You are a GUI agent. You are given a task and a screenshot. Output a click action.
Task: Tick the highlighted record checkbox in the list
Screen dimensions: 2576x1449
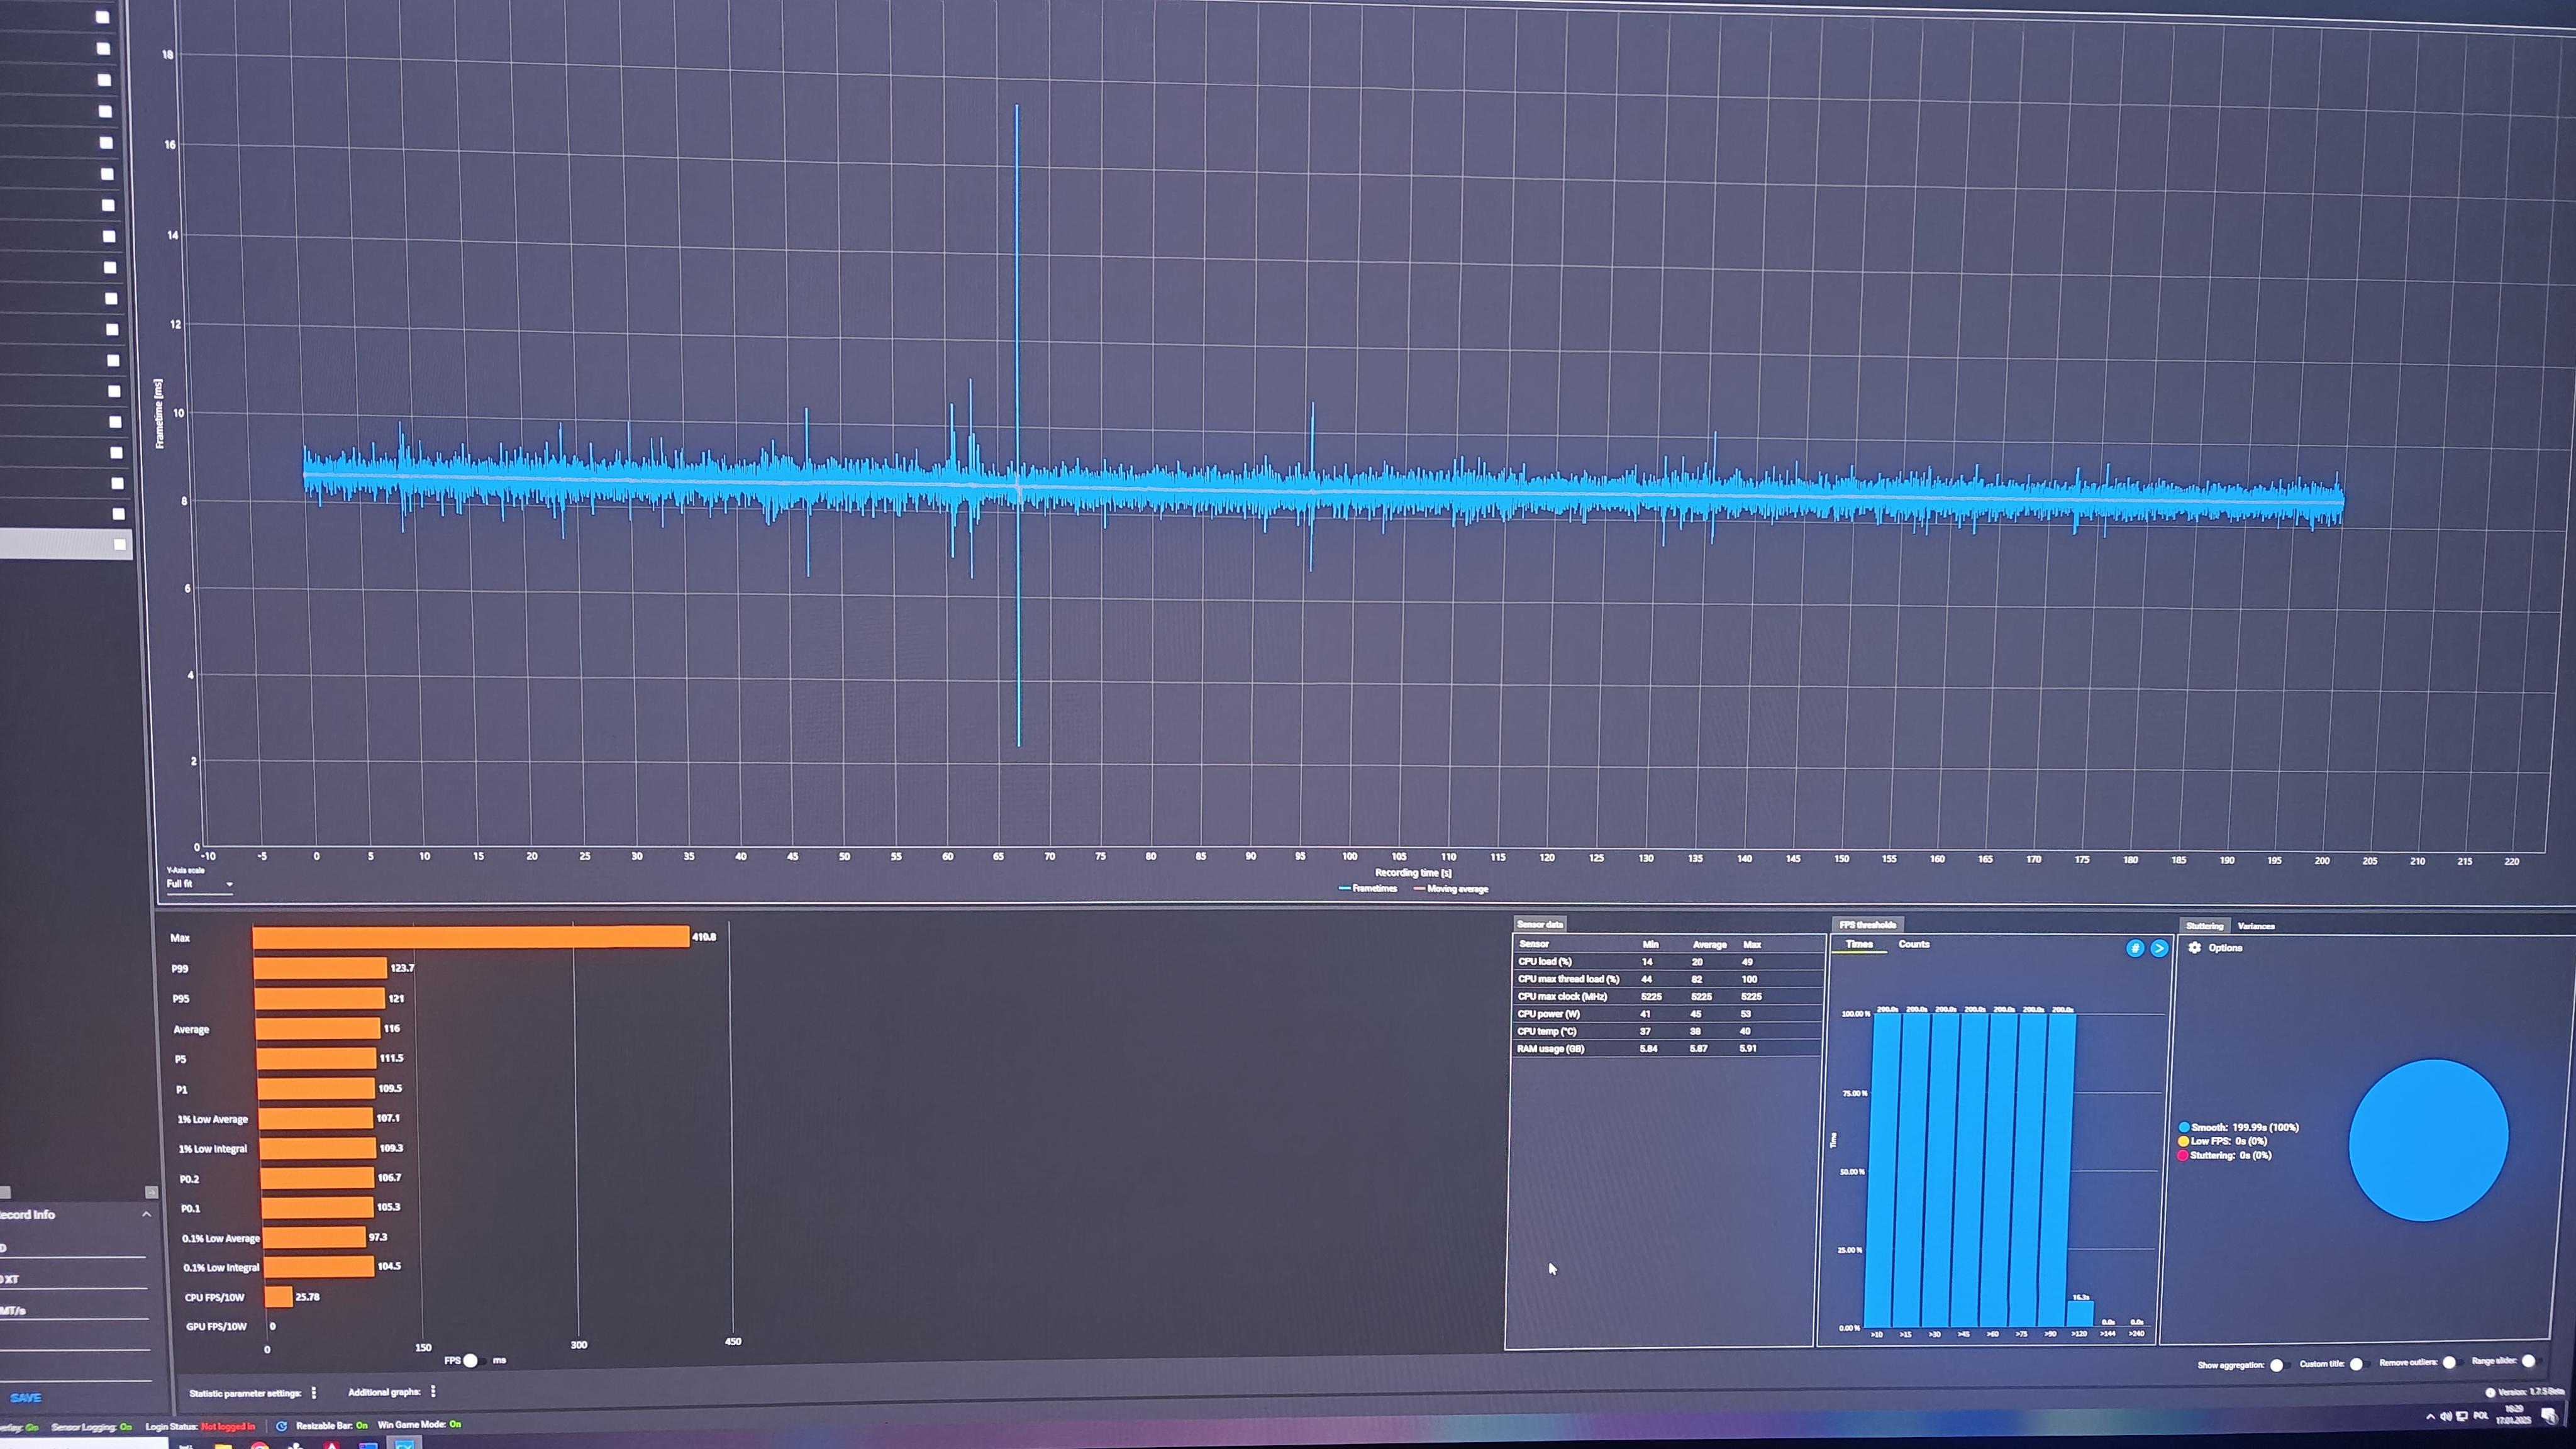(120, 544)
